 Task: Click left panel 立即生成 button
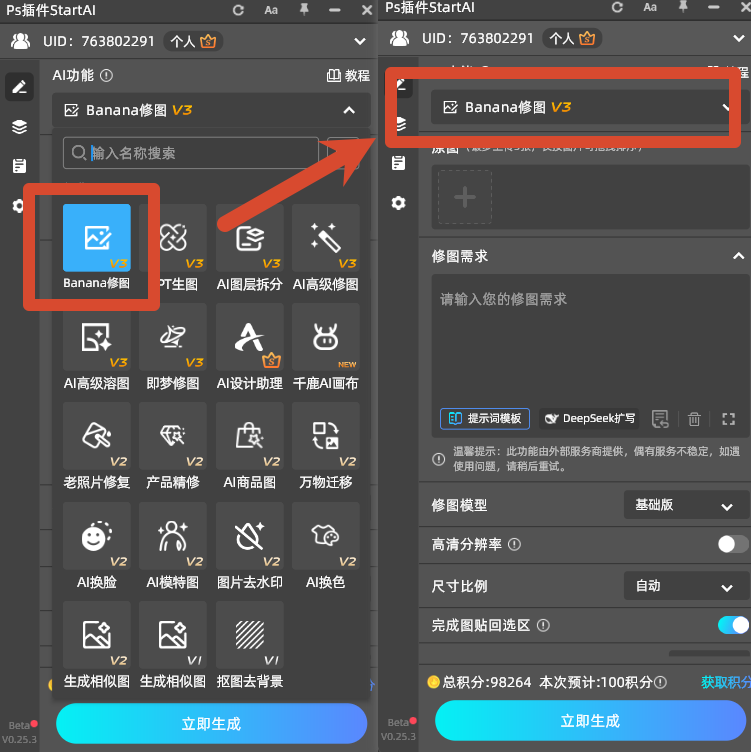pyautogui.click(x=211, y=724)
